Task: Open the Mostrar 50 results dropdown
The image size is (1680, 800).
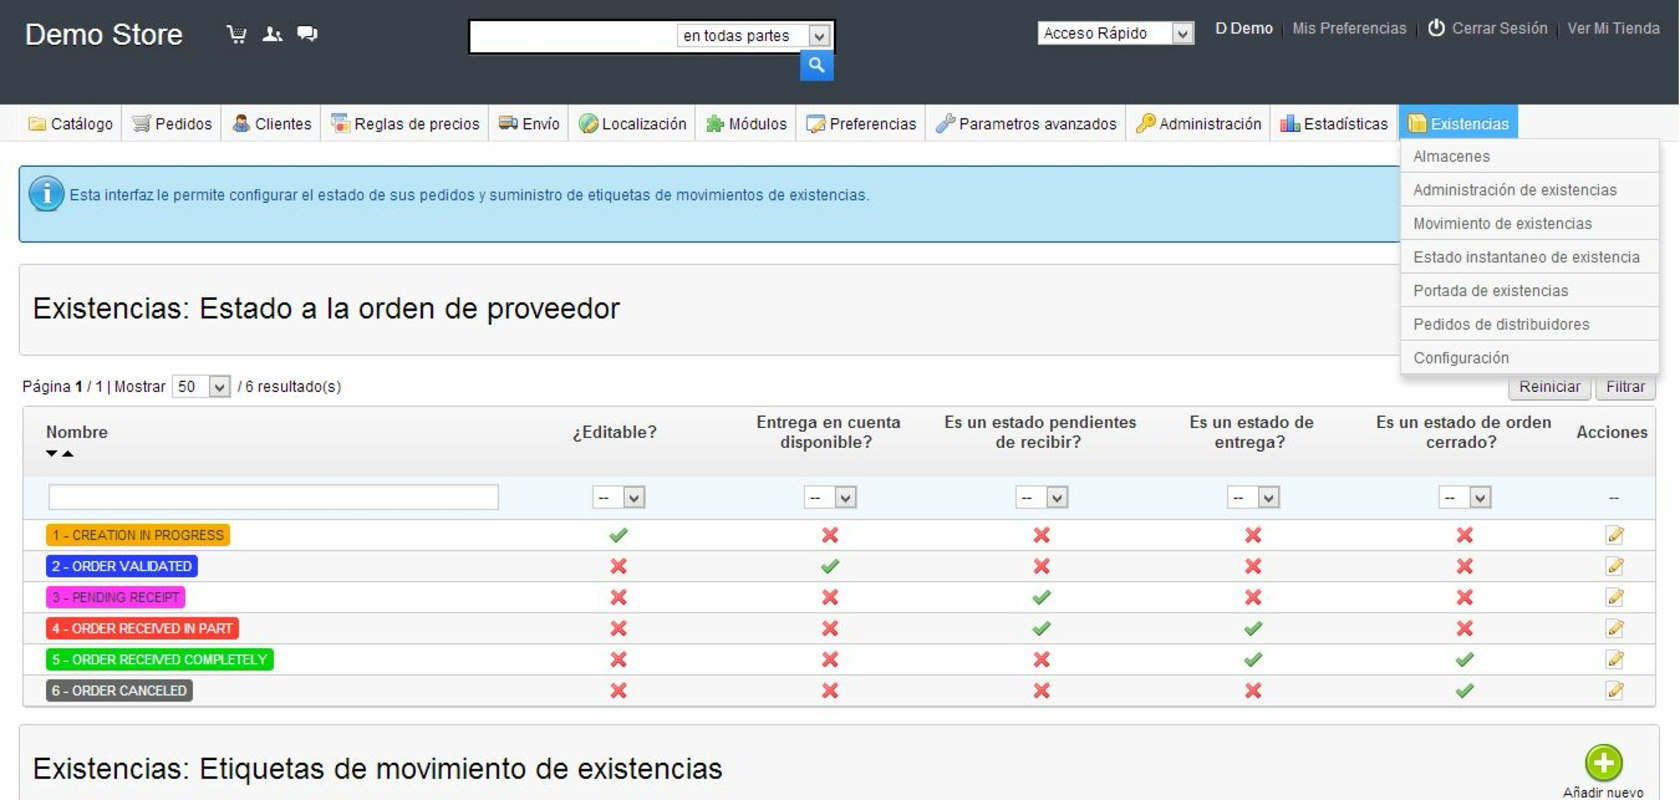Action: 201,386
